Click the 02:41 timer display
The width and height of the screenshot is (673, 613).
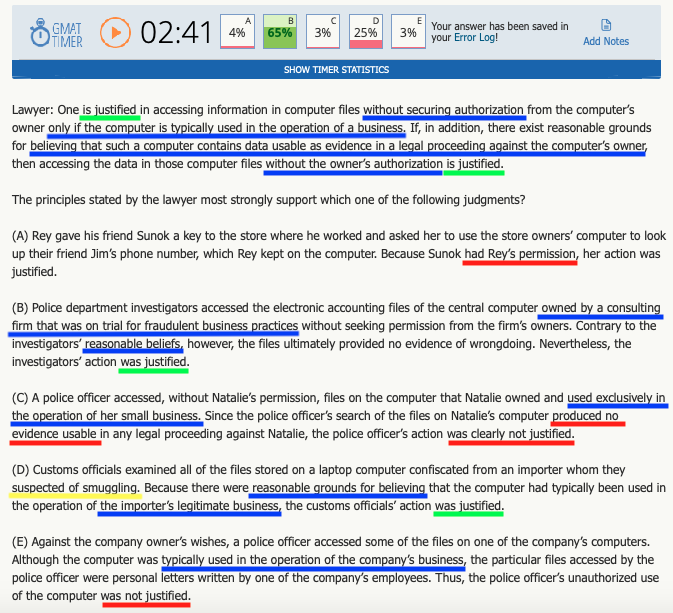click(x=176, y=33)
